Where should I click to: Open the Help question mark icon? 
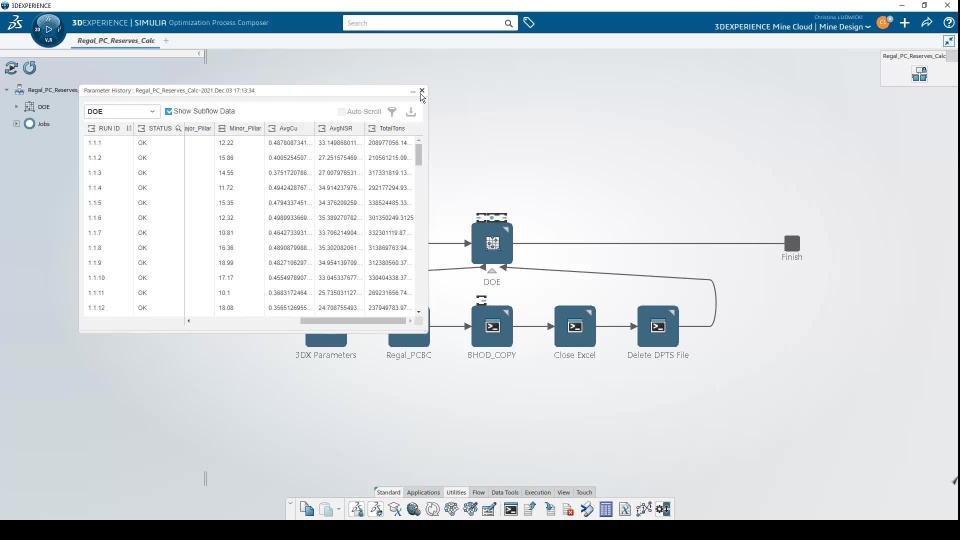949,23
